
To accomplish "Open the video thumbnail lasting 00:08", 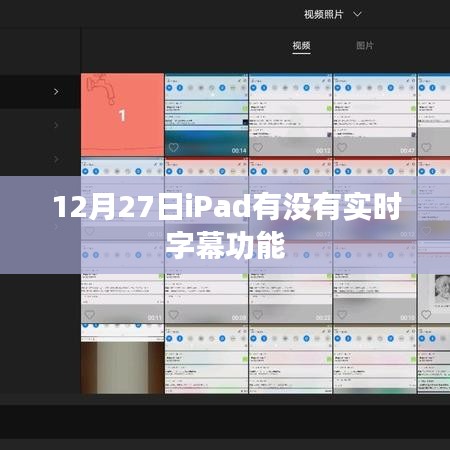I will [207, 282].
